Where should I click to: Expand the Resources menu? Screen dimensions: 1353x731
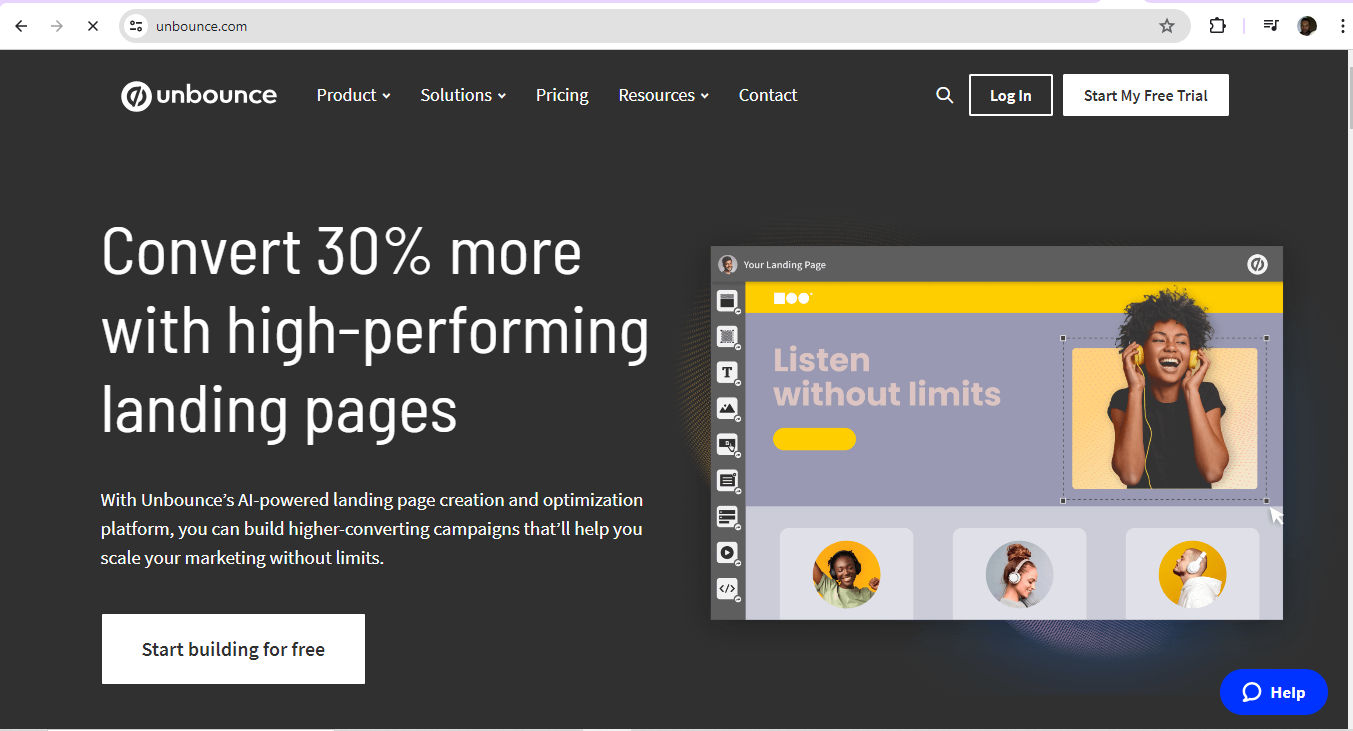[663, 95]
